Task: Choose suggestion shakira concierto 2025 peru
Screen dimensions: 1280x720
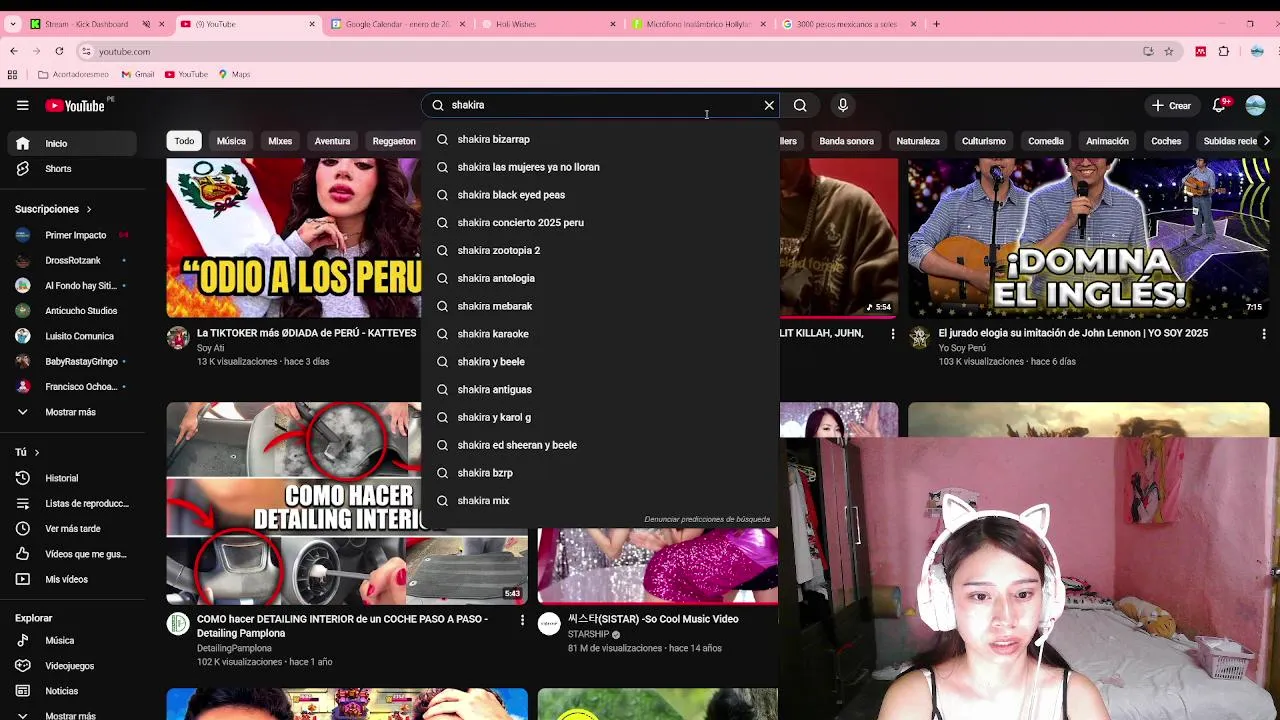Action: [x=600, y=223]
